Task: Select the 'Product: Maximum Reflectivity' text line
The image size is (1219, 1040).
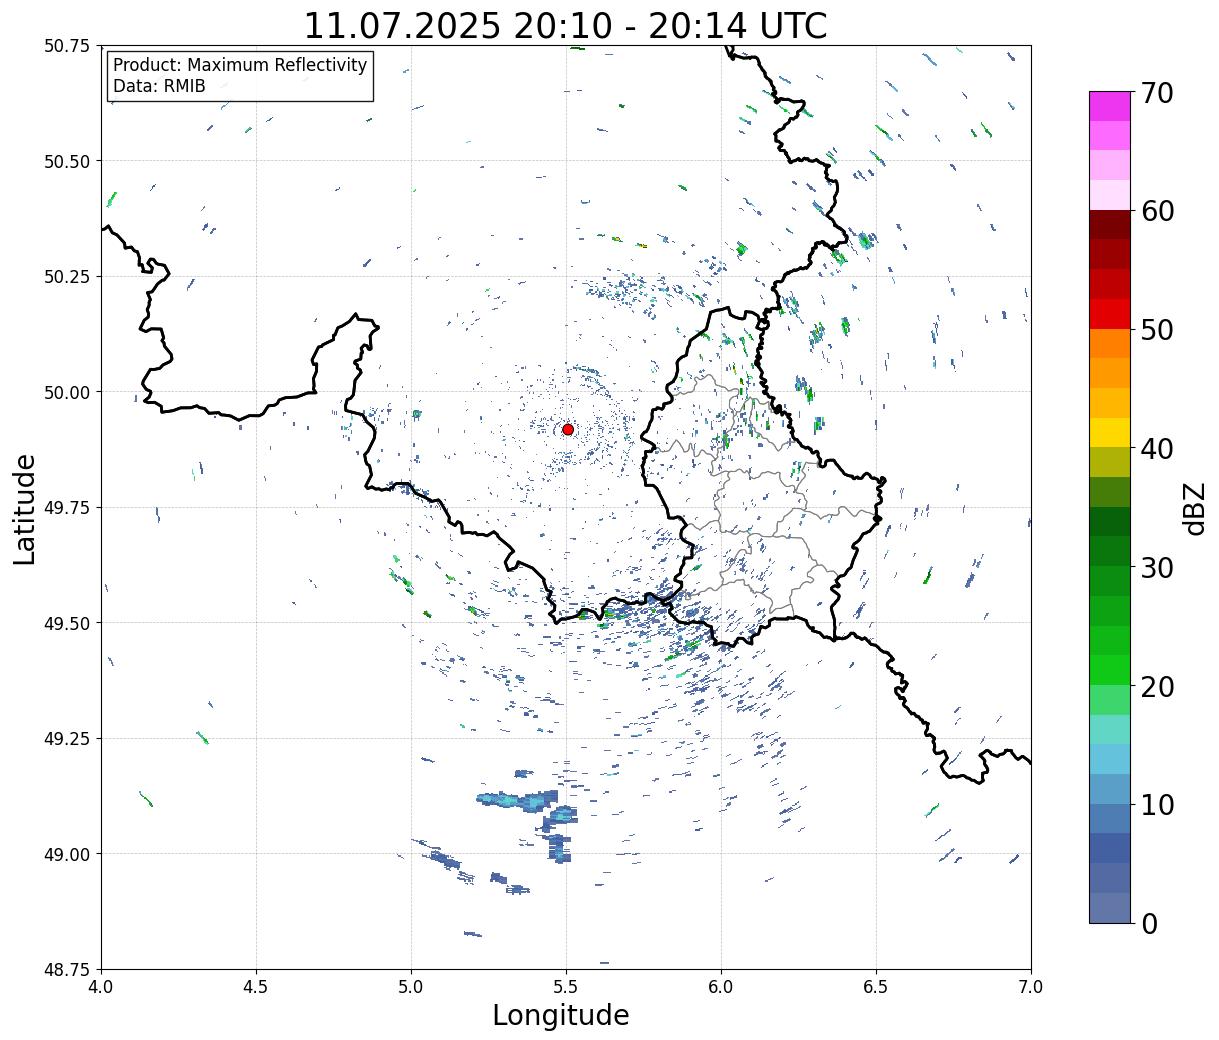Action: [240, 65]
